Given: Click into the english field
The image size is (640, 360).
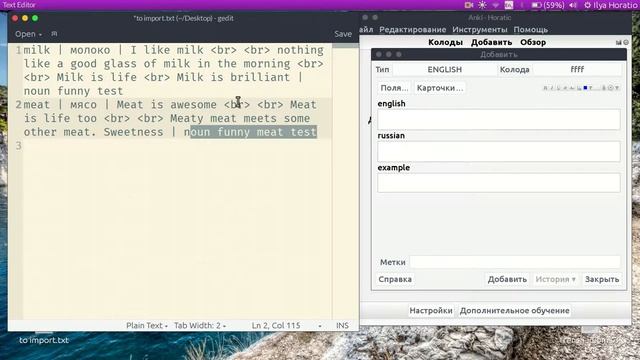Looking at the screenshot, I should click(x=499, y=120).
